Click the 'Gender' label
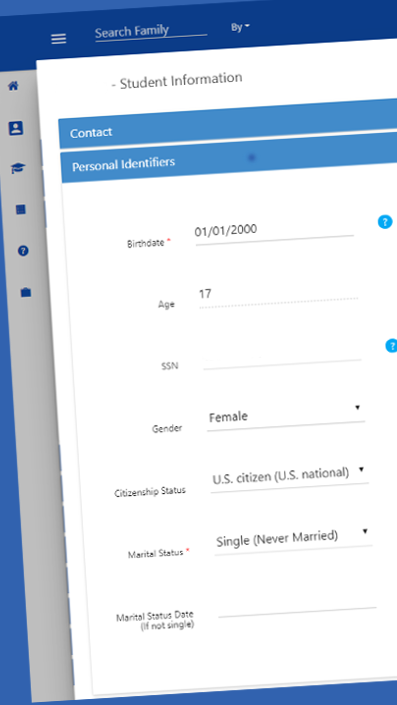Image resolution: width=397 pixels, height=705 pixels. (167, 428)
